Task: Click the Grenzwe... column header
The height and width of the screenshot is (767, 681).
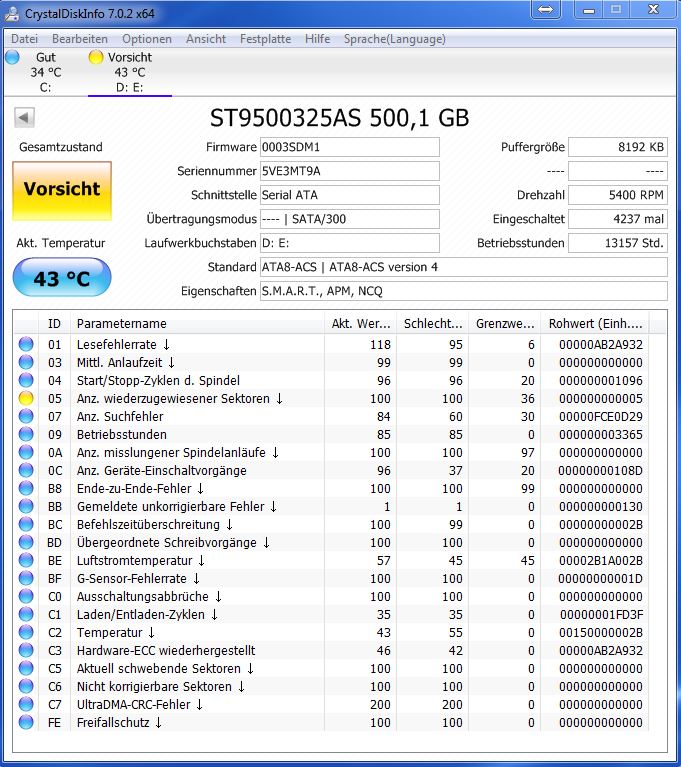Action: tap(504, 323)
